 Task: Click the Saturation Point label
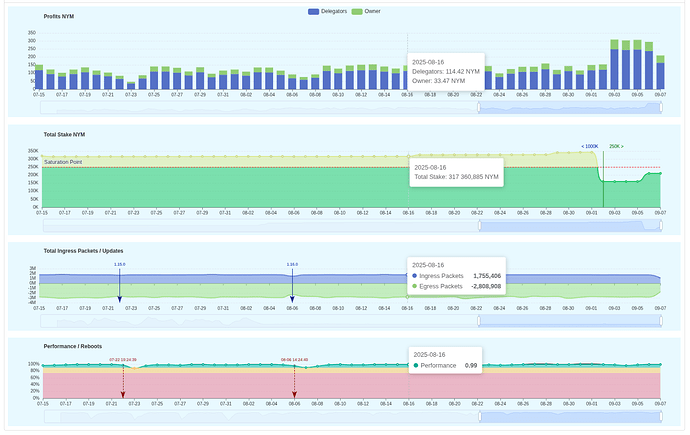point(62,162)
